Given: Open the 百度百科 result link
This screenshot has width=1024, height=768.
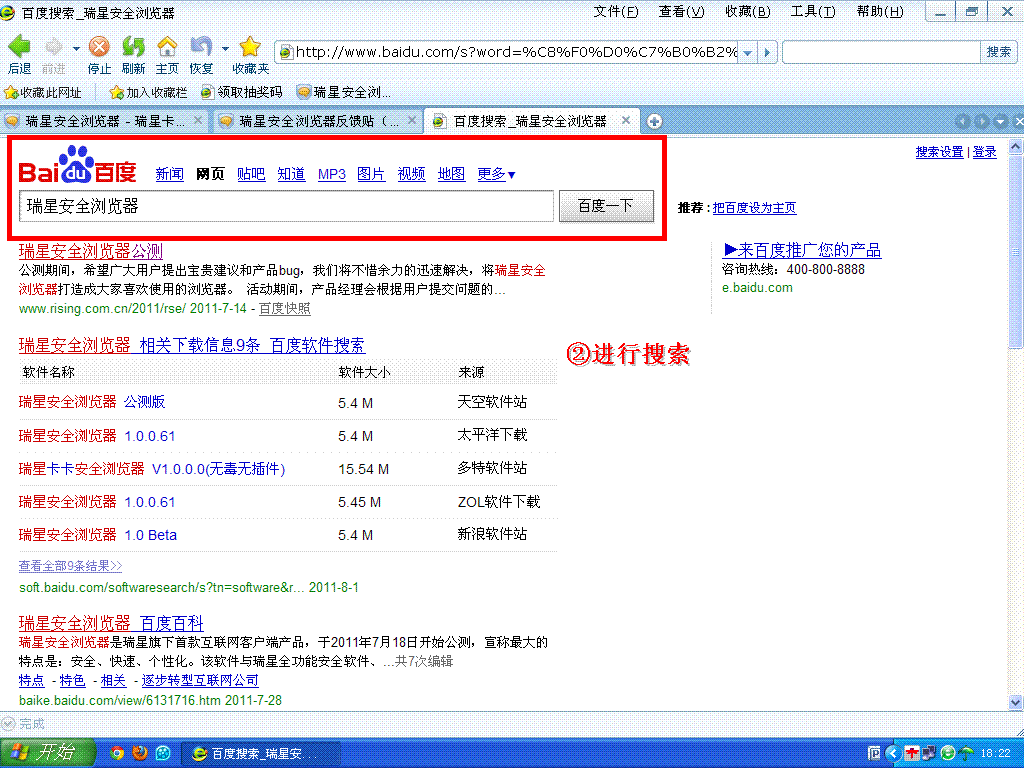Looking at the screenshot, I should [111, 623].
